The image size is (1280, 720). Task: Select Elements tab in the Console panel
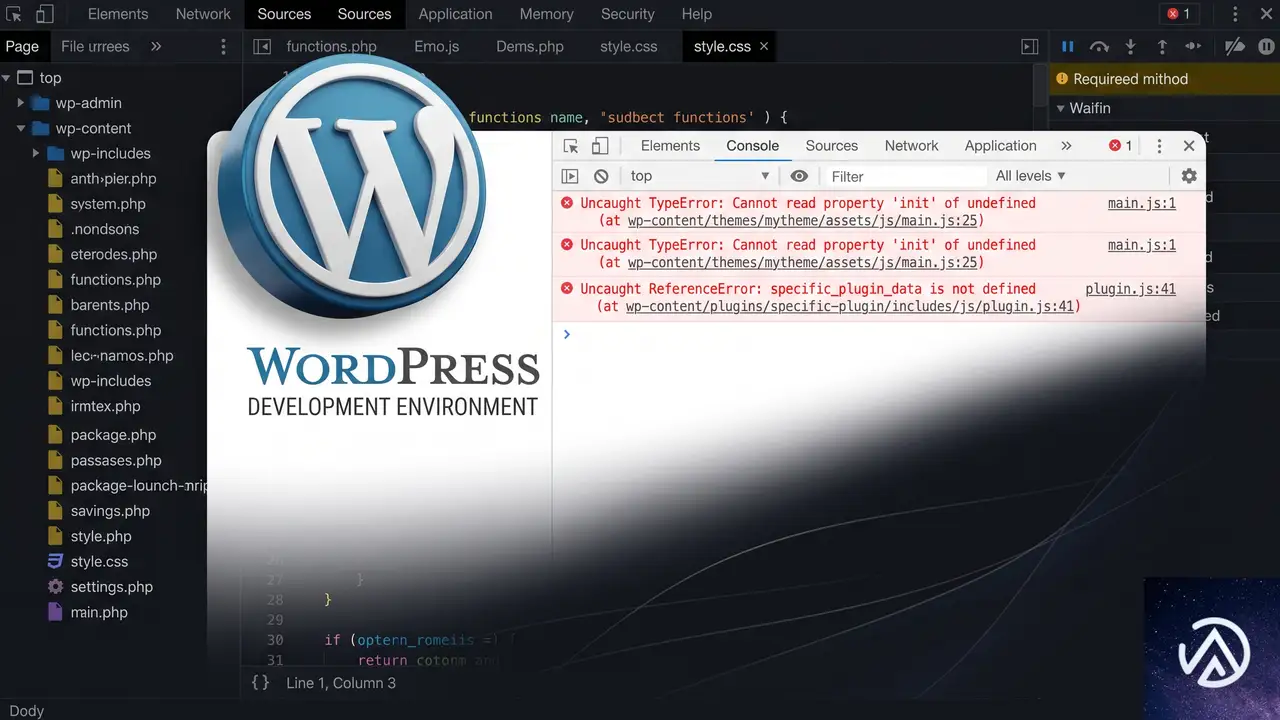click(670, 146)
